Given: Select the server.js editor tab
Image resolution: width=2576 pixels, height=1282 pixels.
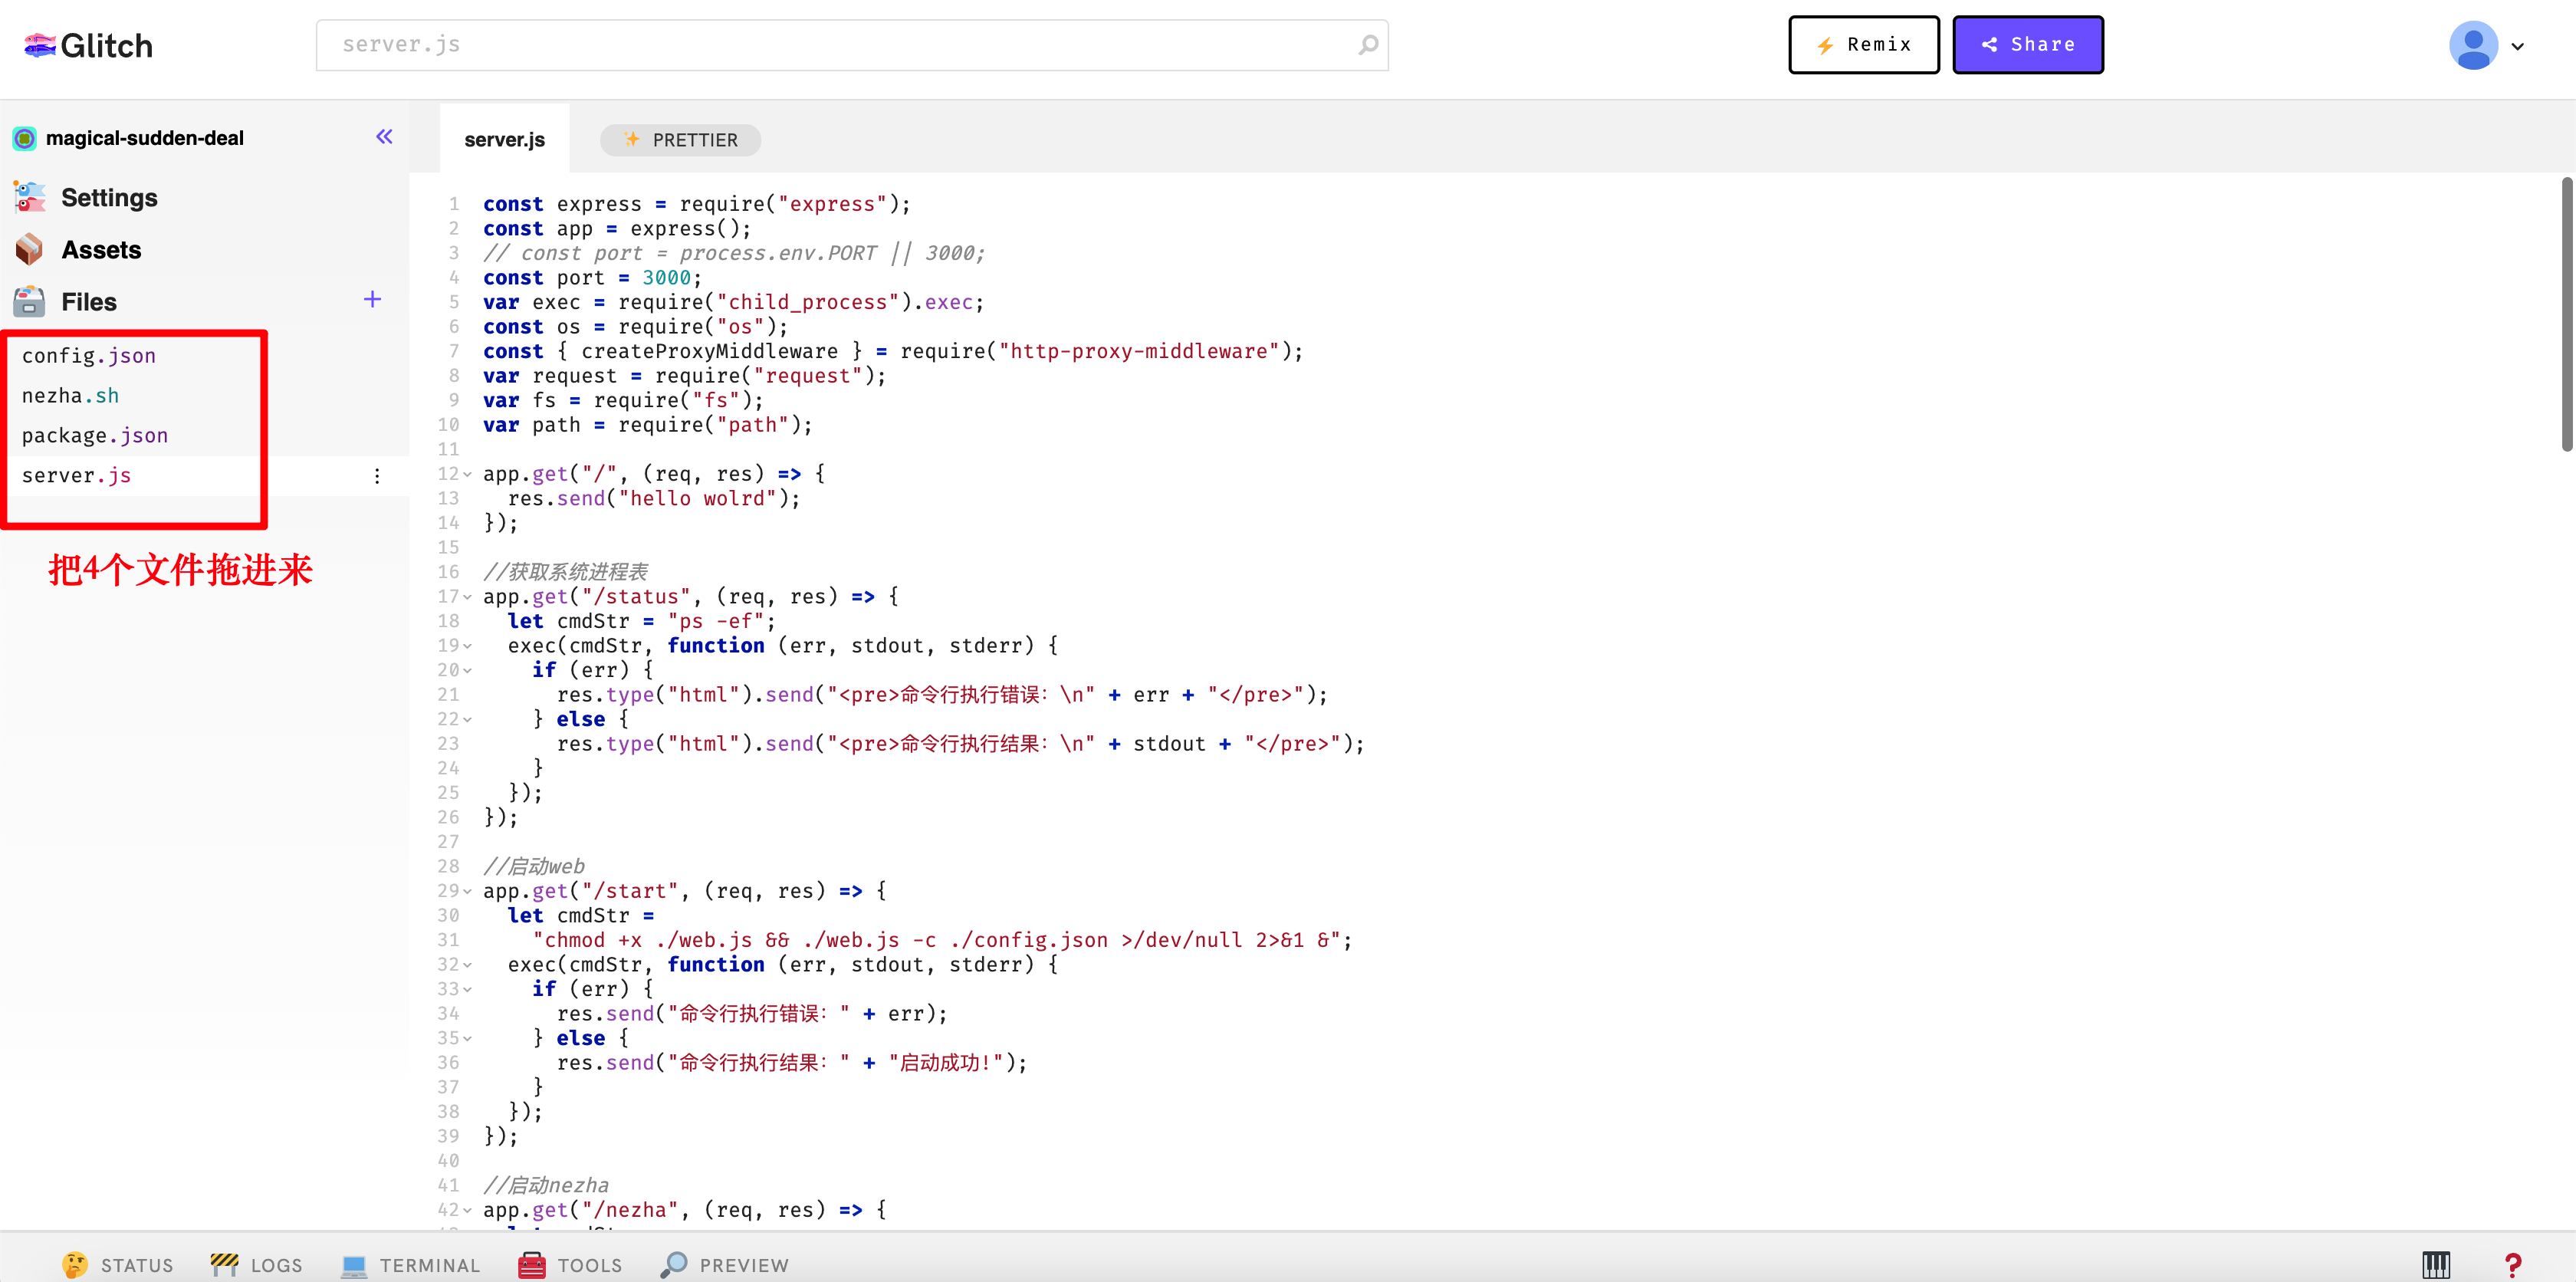Looking at the screenshot, I should tap(504, 139).
